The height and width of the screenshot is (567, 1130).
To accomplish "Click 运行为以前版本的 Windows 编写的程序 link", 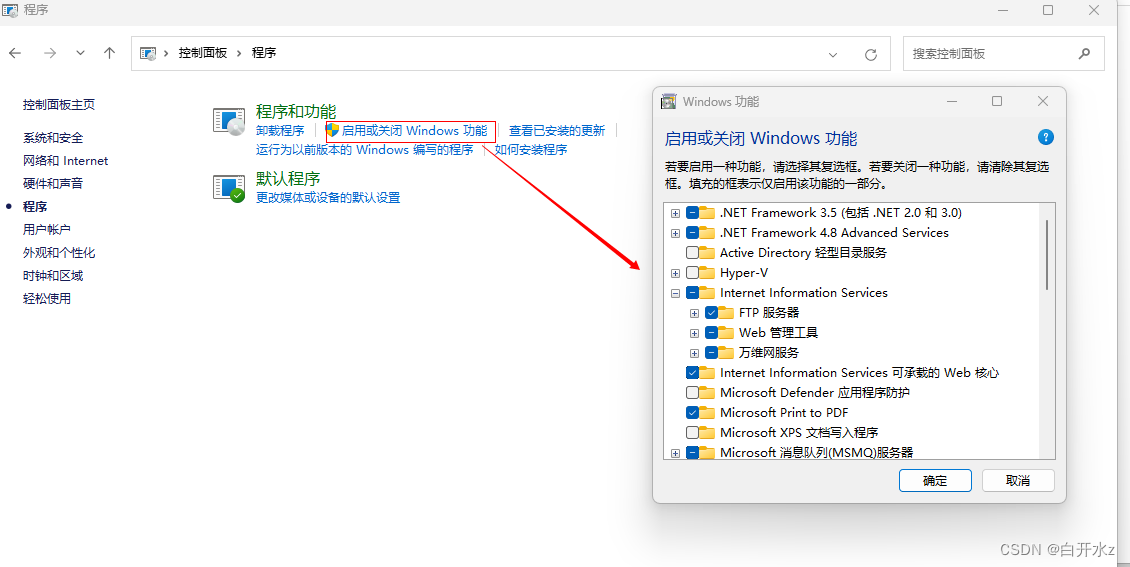I will tap(365, 150).
